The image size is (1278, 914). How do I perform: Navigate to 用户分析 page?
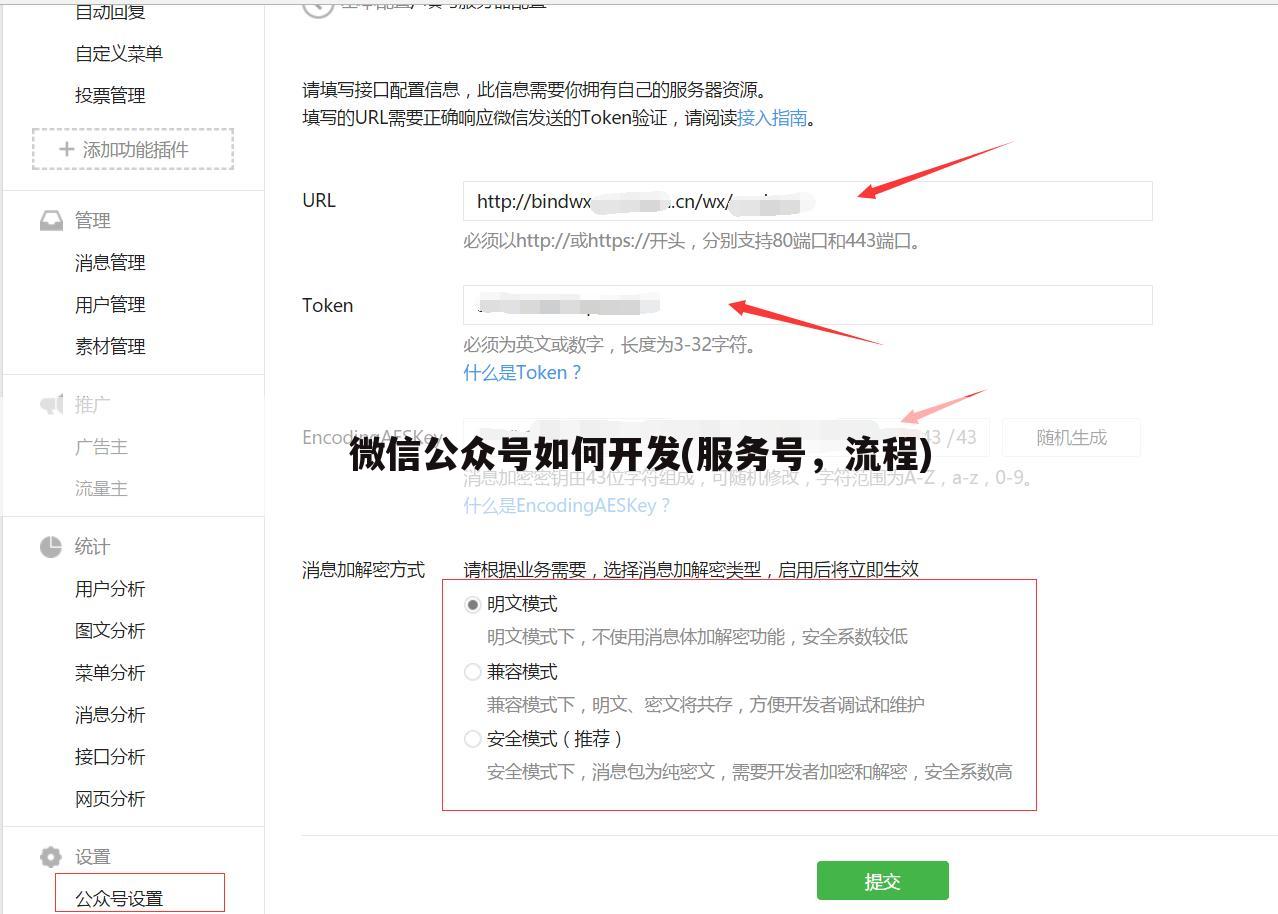point(110,589)
